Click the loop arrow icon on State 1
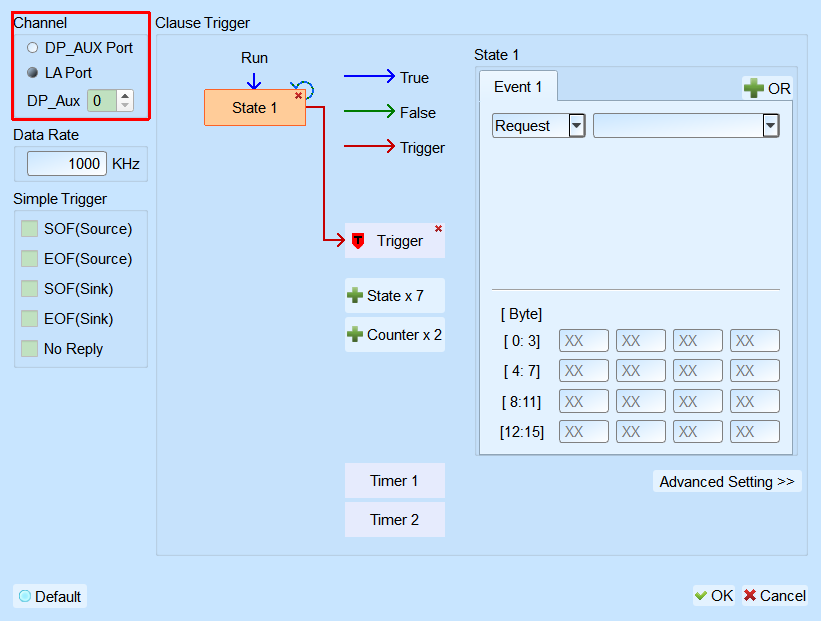821x621 pixels. (305, 88)
